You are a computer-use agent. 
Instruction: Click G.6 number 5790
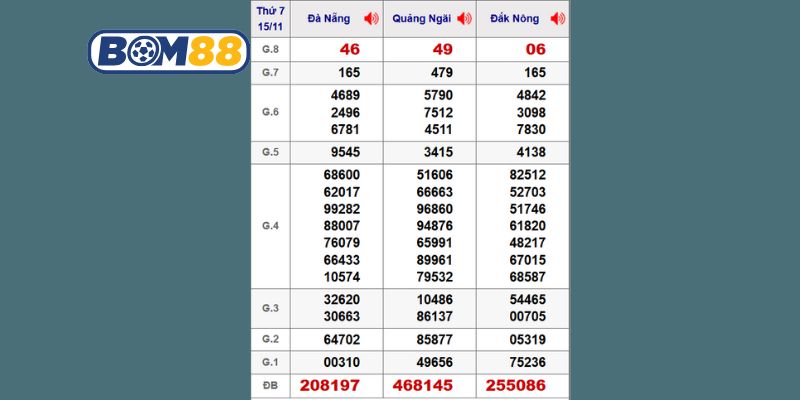[x=438, y=95]
